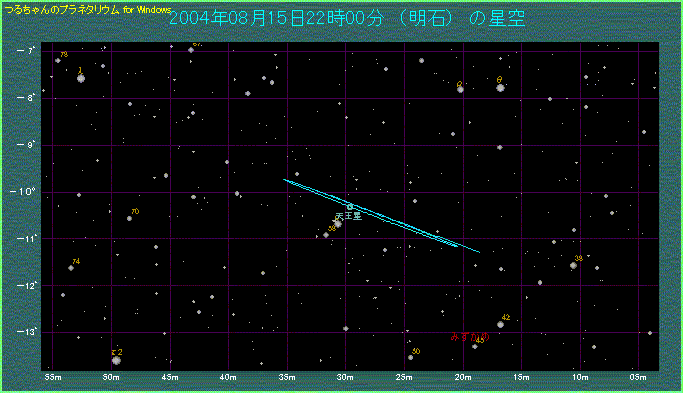
Task: Select the star labeled 58 near Uranus
Action: (326, 235)
